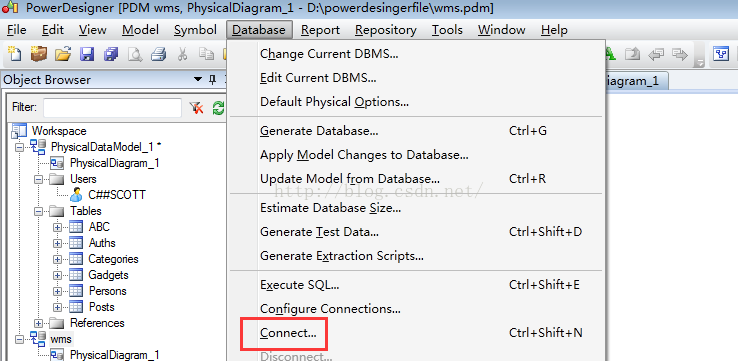
Task: Select PhysicalDiagram_1 under PhysicalDataModel_1
Action: tap(114, 163)
